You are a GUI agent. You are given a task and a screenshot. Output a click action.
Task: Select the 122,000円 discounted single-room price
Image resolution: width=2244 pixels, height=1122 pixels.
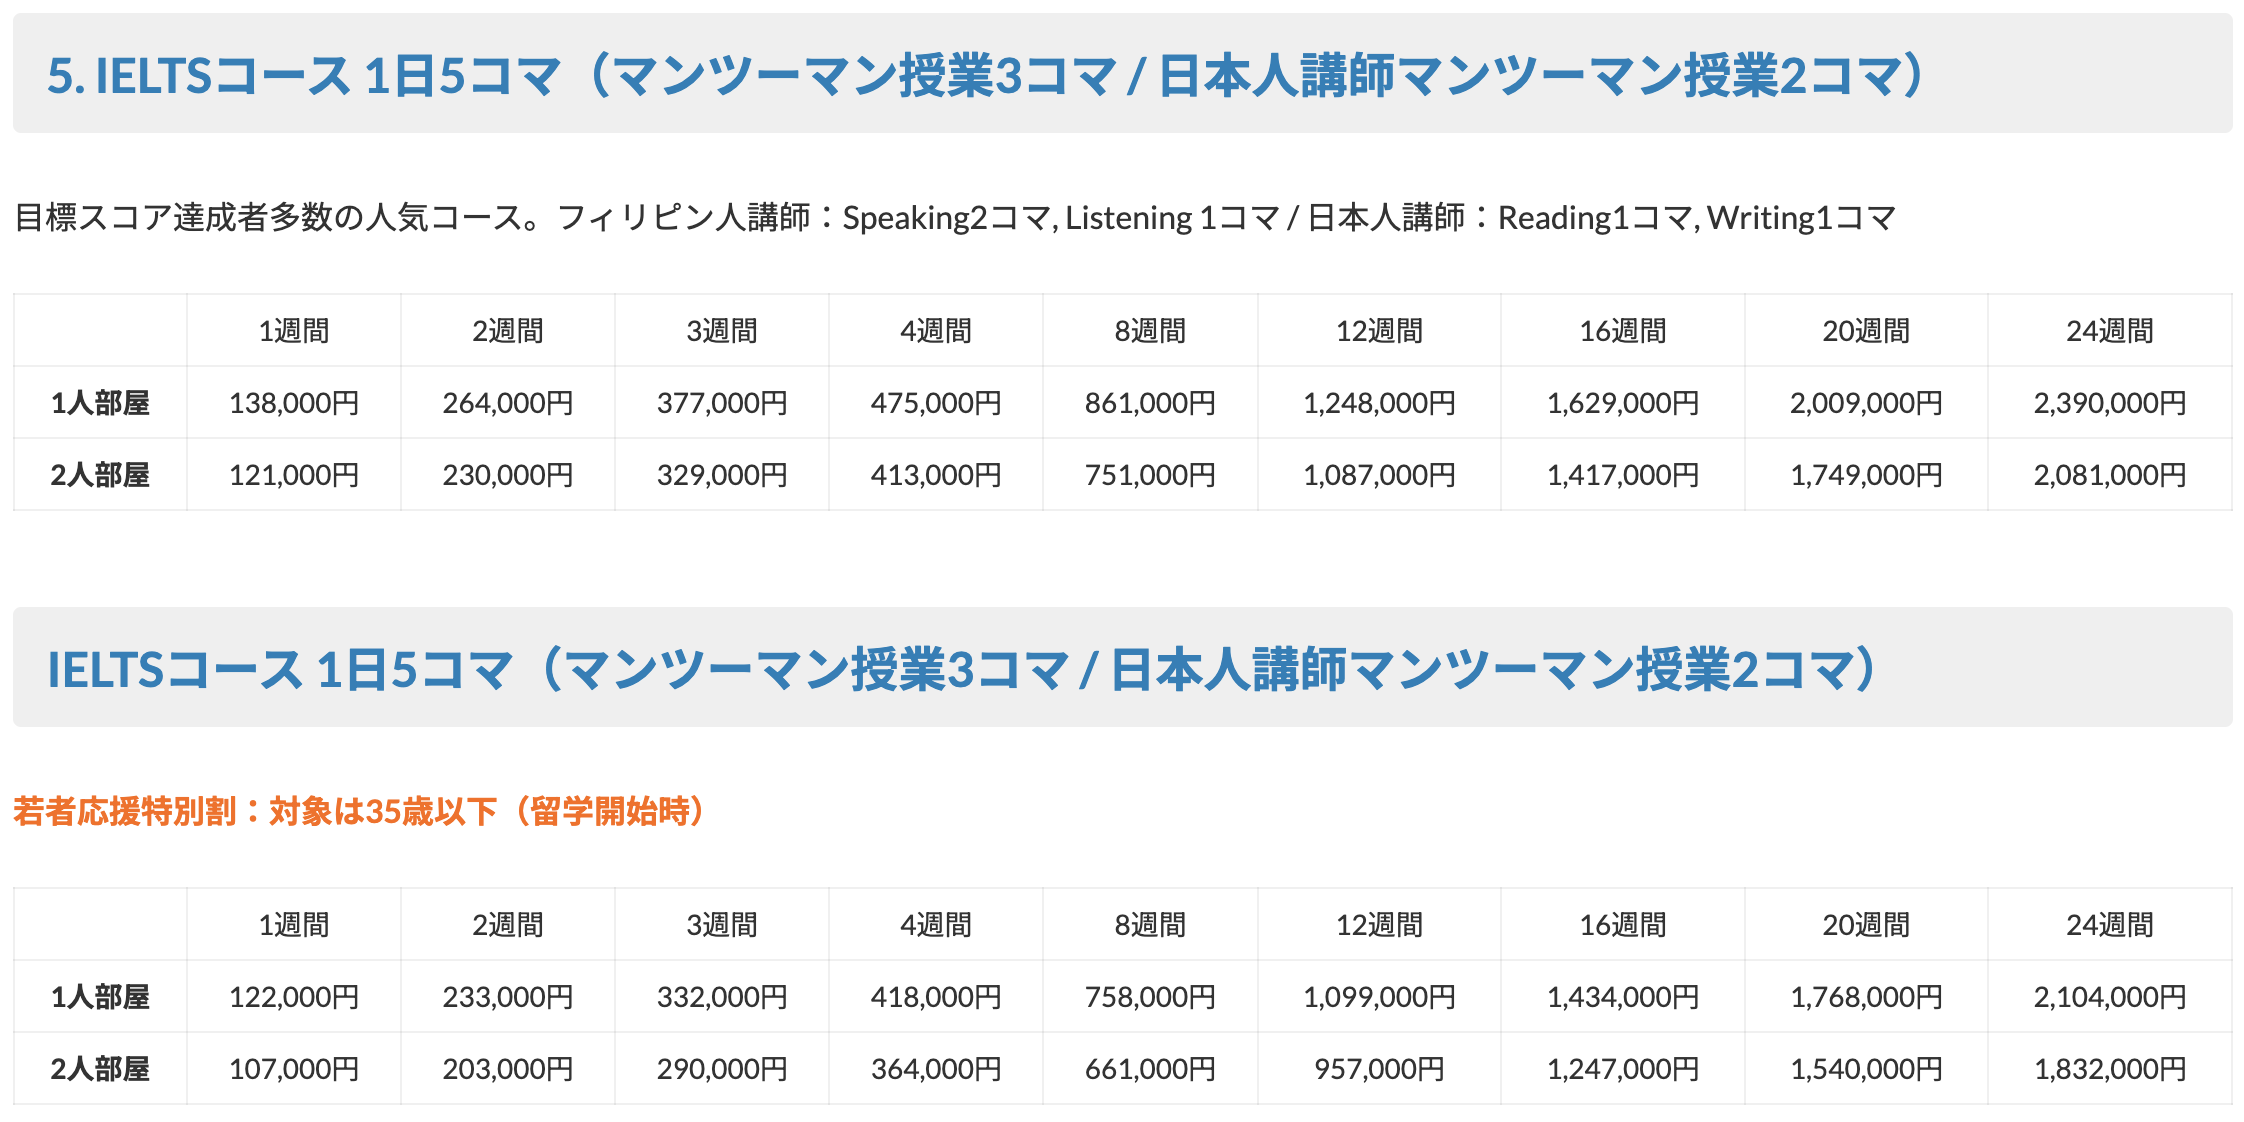[294, 997]
